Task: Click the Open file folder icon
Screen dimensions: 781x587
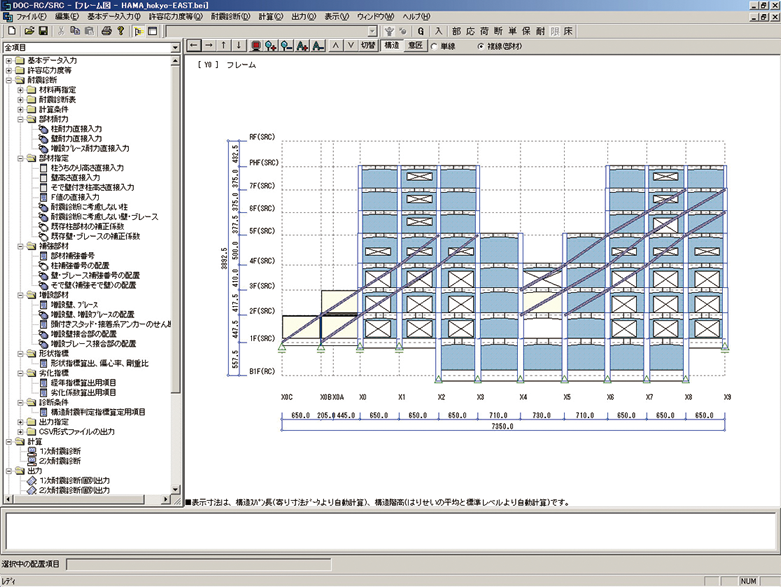Action: pyautogui.click(x=29, y=31)
